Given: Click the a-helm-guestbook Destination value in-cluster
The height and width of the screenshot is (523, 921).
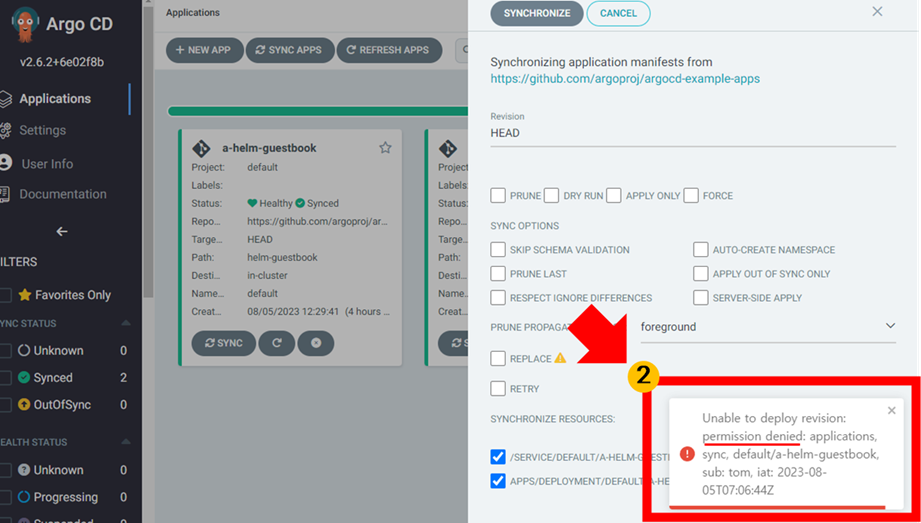Looking at the screenshot, I should point(267,276).
